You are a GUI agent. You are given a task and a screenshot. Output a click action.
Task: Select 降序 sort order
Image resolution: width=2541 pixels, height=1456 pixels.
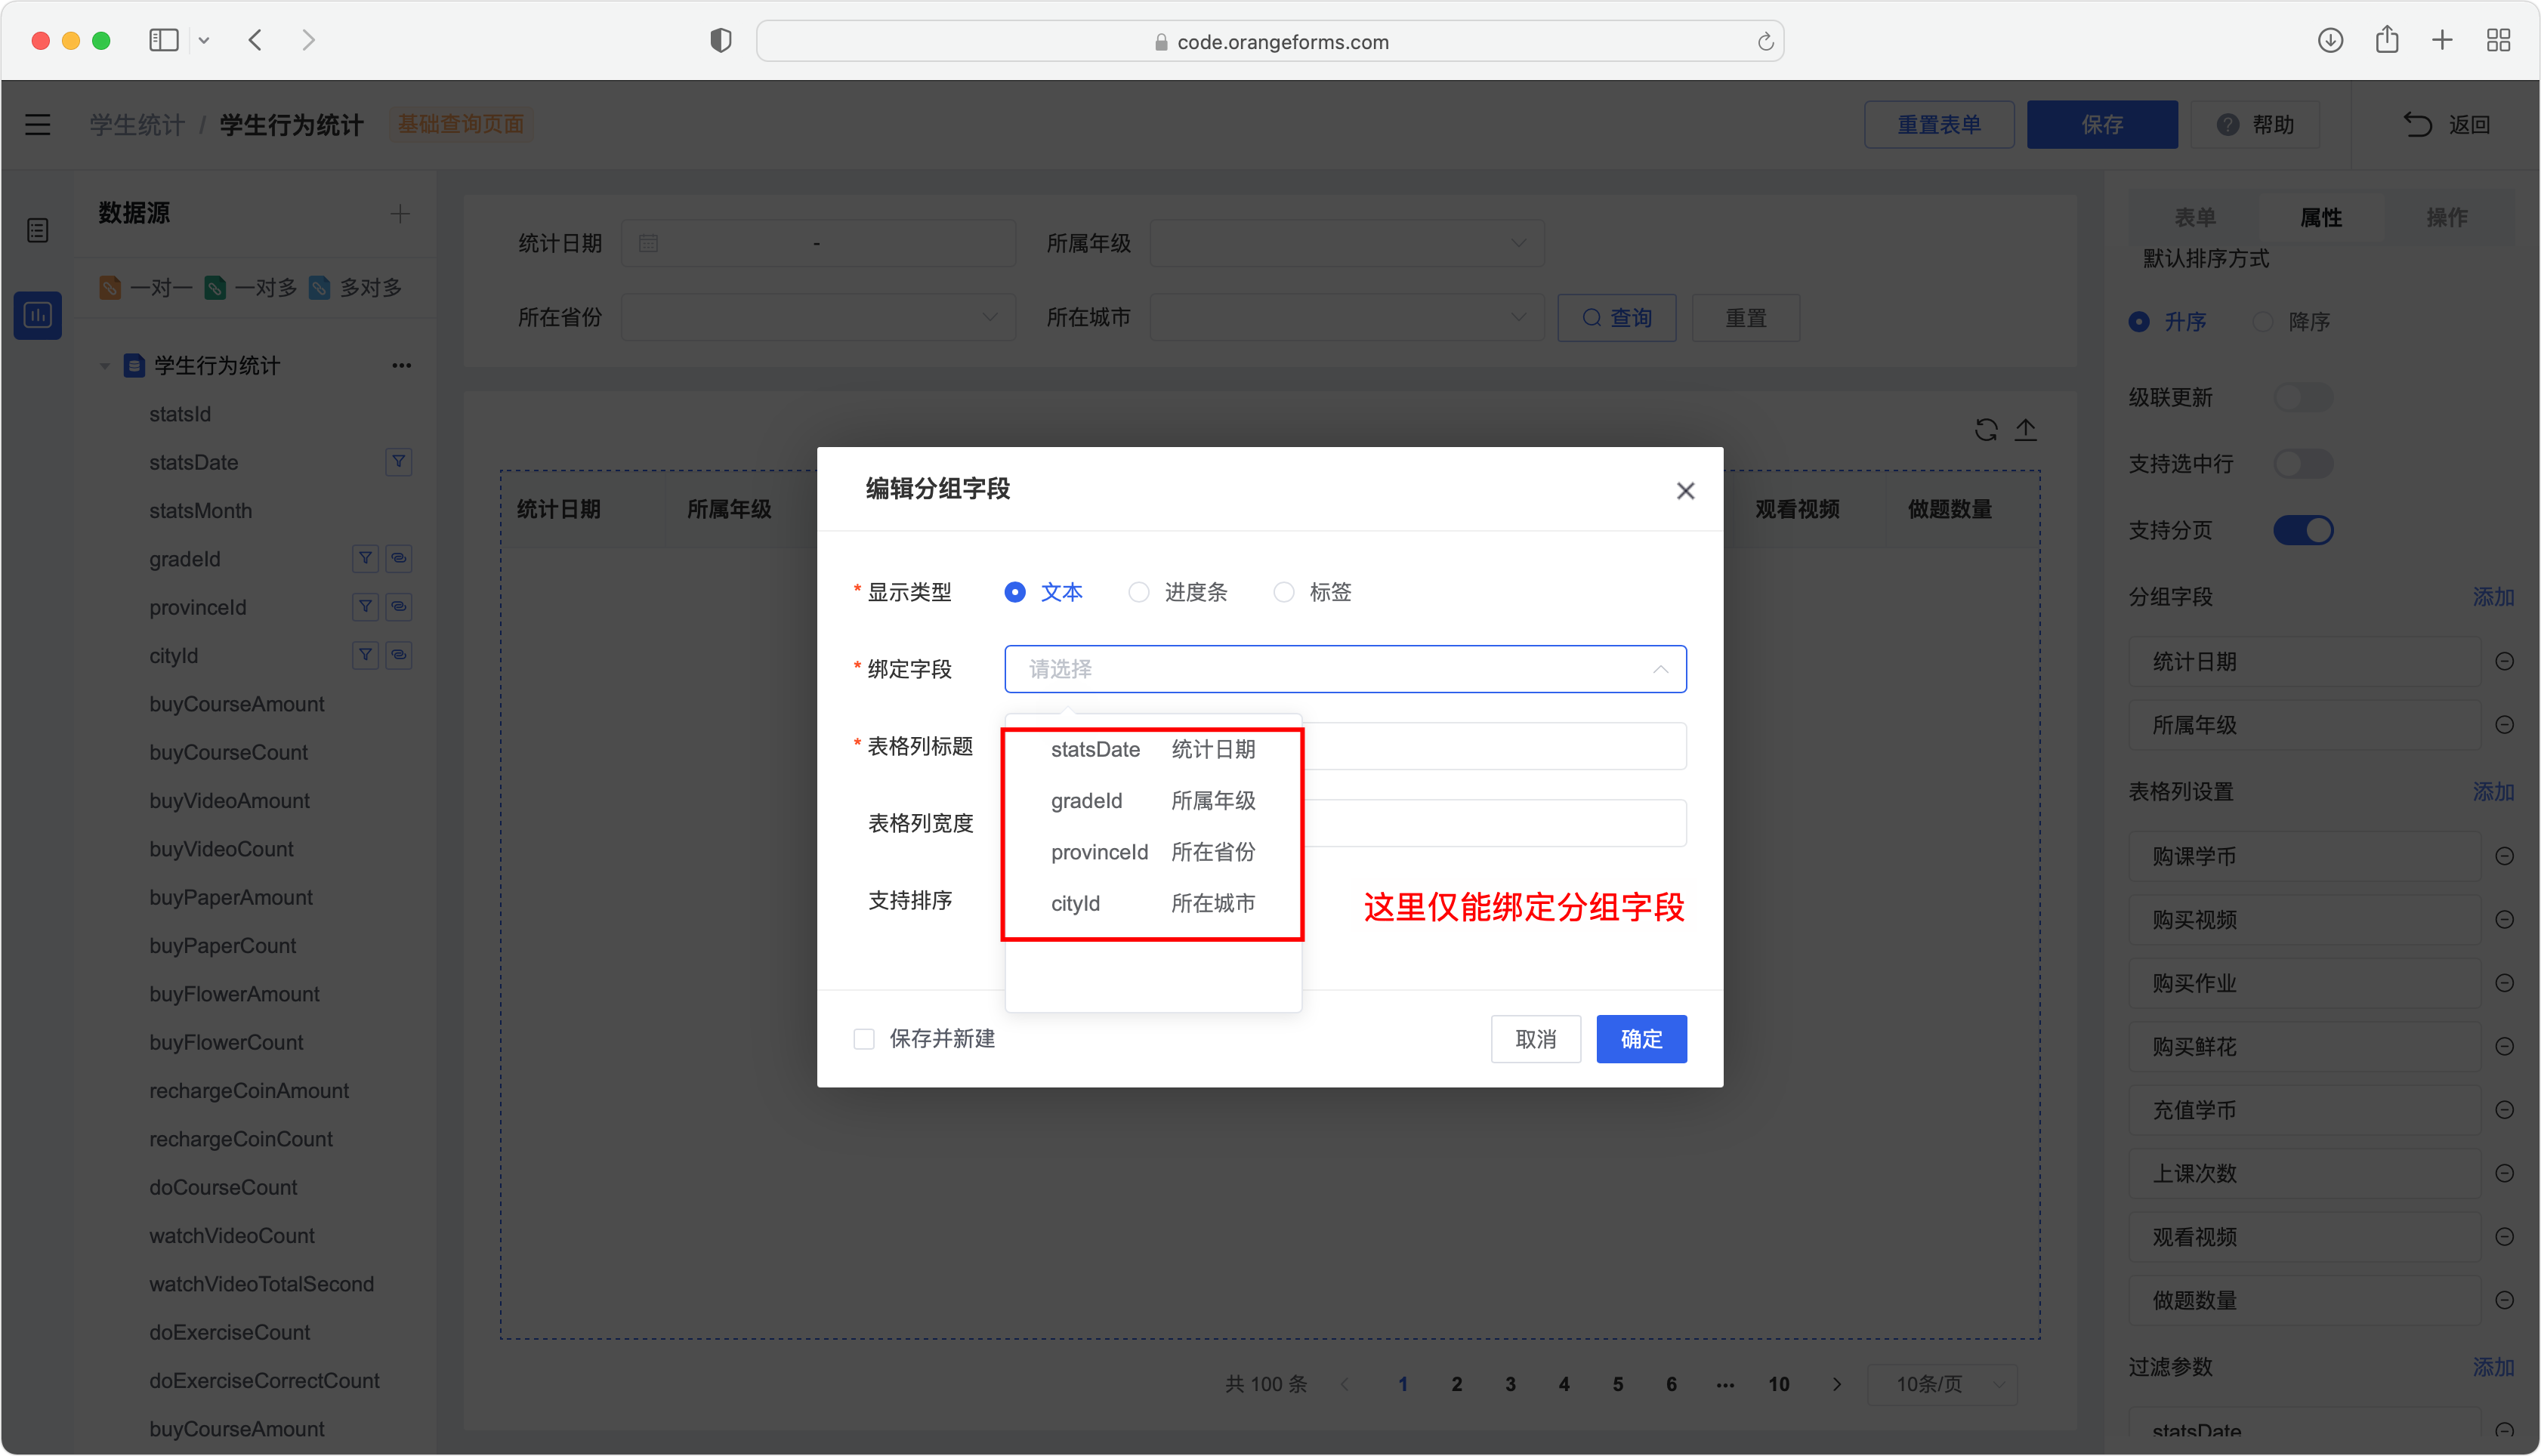coord(2291,322)
